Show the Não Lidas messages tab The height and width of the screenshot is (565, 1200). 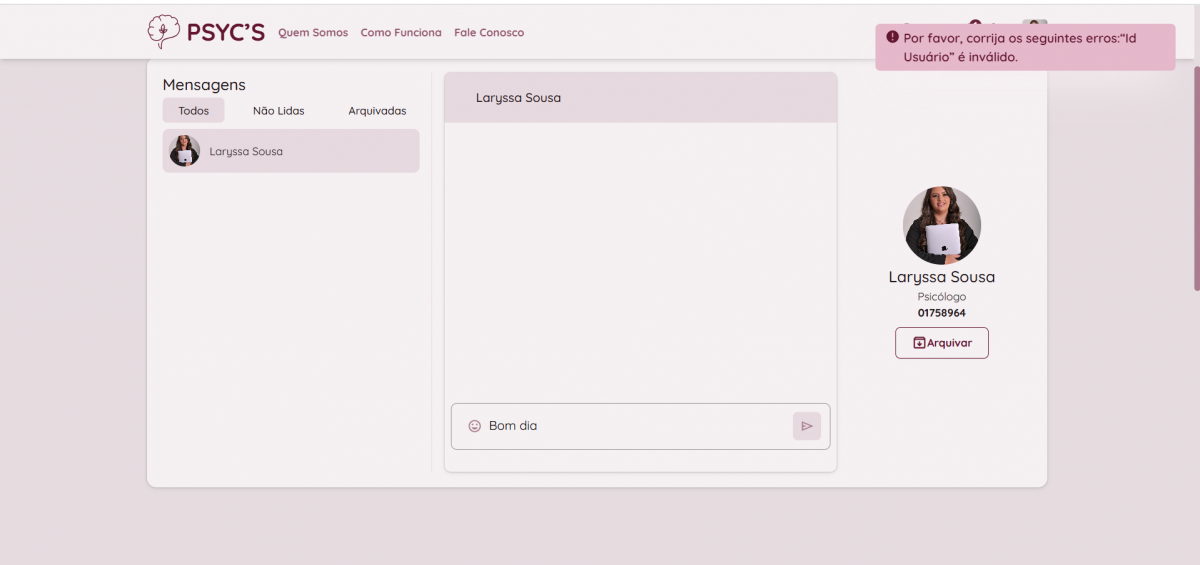tap(278, 111)
